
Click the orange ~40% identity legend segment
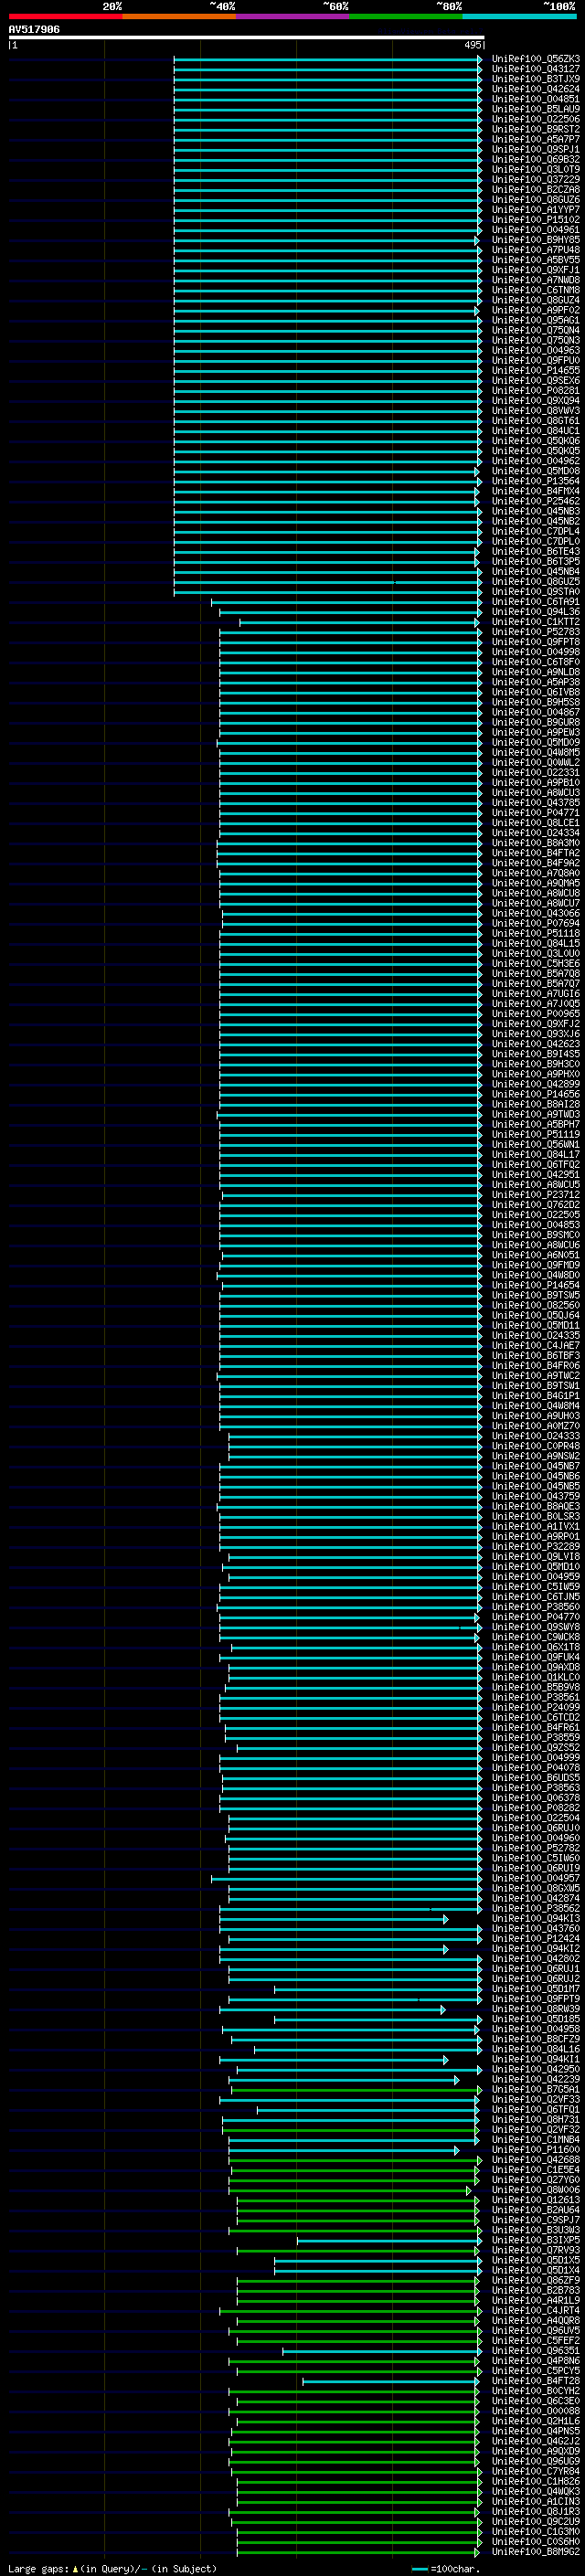[179, 16]
